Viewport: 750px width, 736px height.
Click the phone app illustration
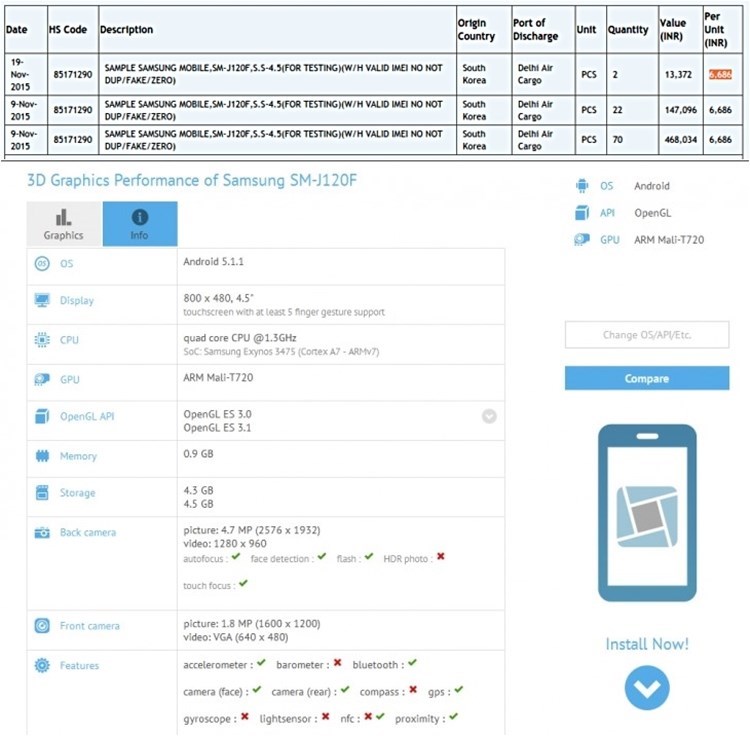647,513
